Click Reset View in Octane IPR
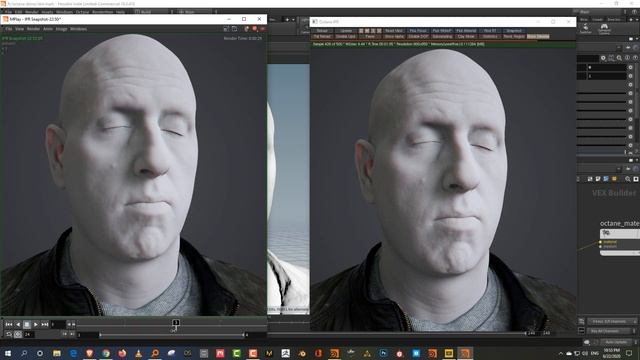 393,31
